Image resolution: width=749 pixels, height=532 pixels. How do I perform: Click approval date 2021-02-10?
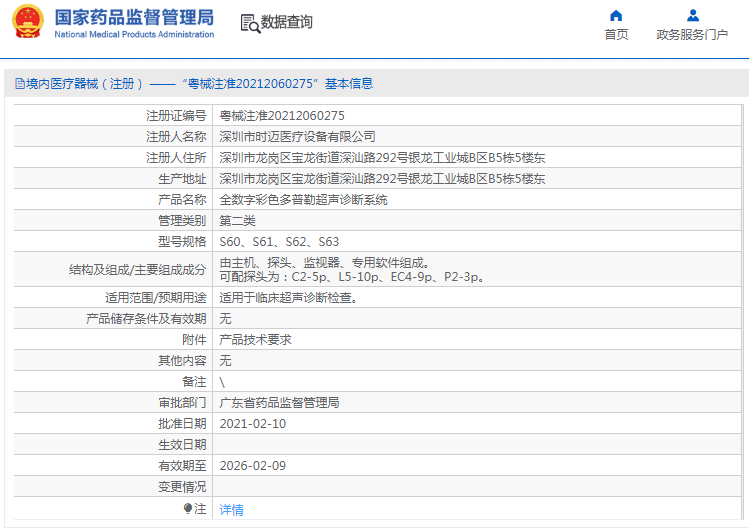[253, 424]
